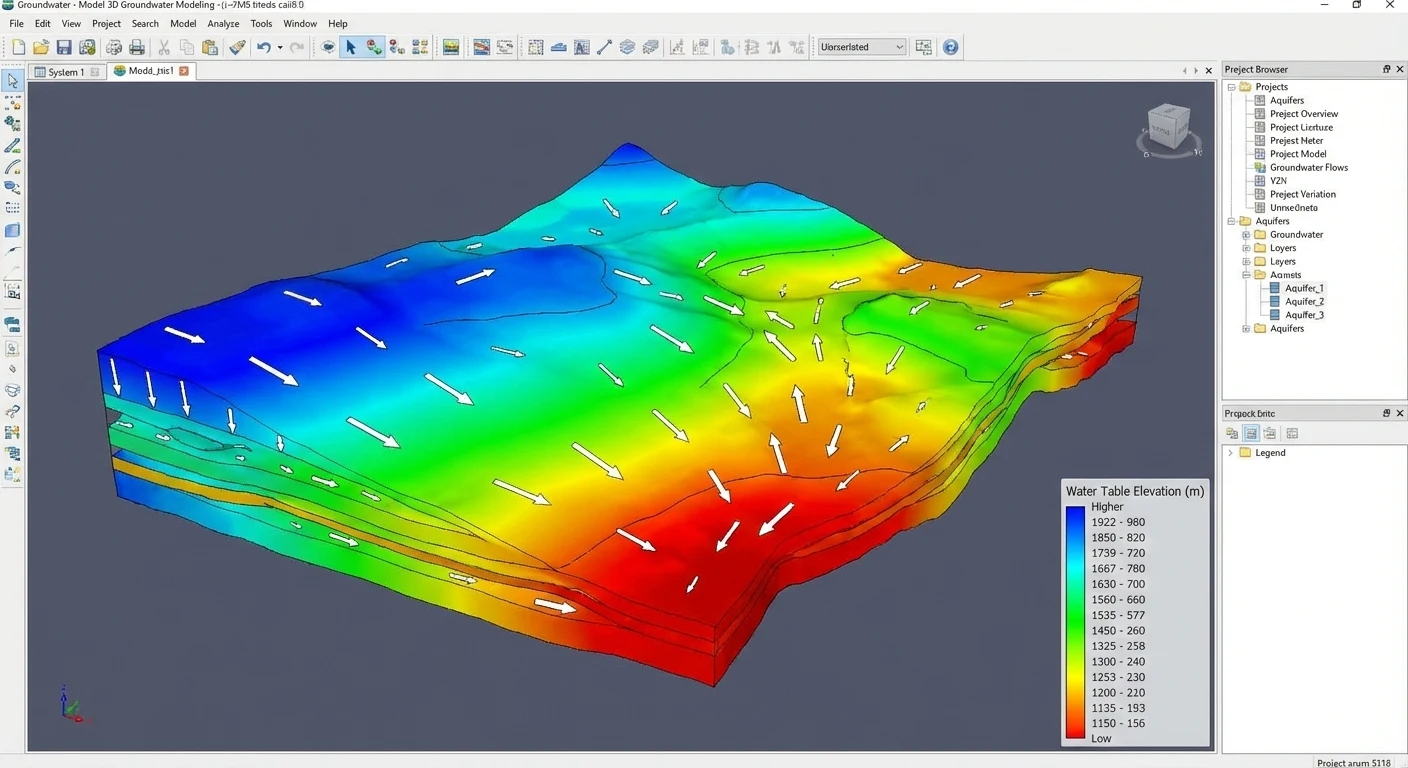The image size is (1408, 768).
Task: Toggle visibility of Aquifer_1 layer
Action: (x=1274, y=288)
